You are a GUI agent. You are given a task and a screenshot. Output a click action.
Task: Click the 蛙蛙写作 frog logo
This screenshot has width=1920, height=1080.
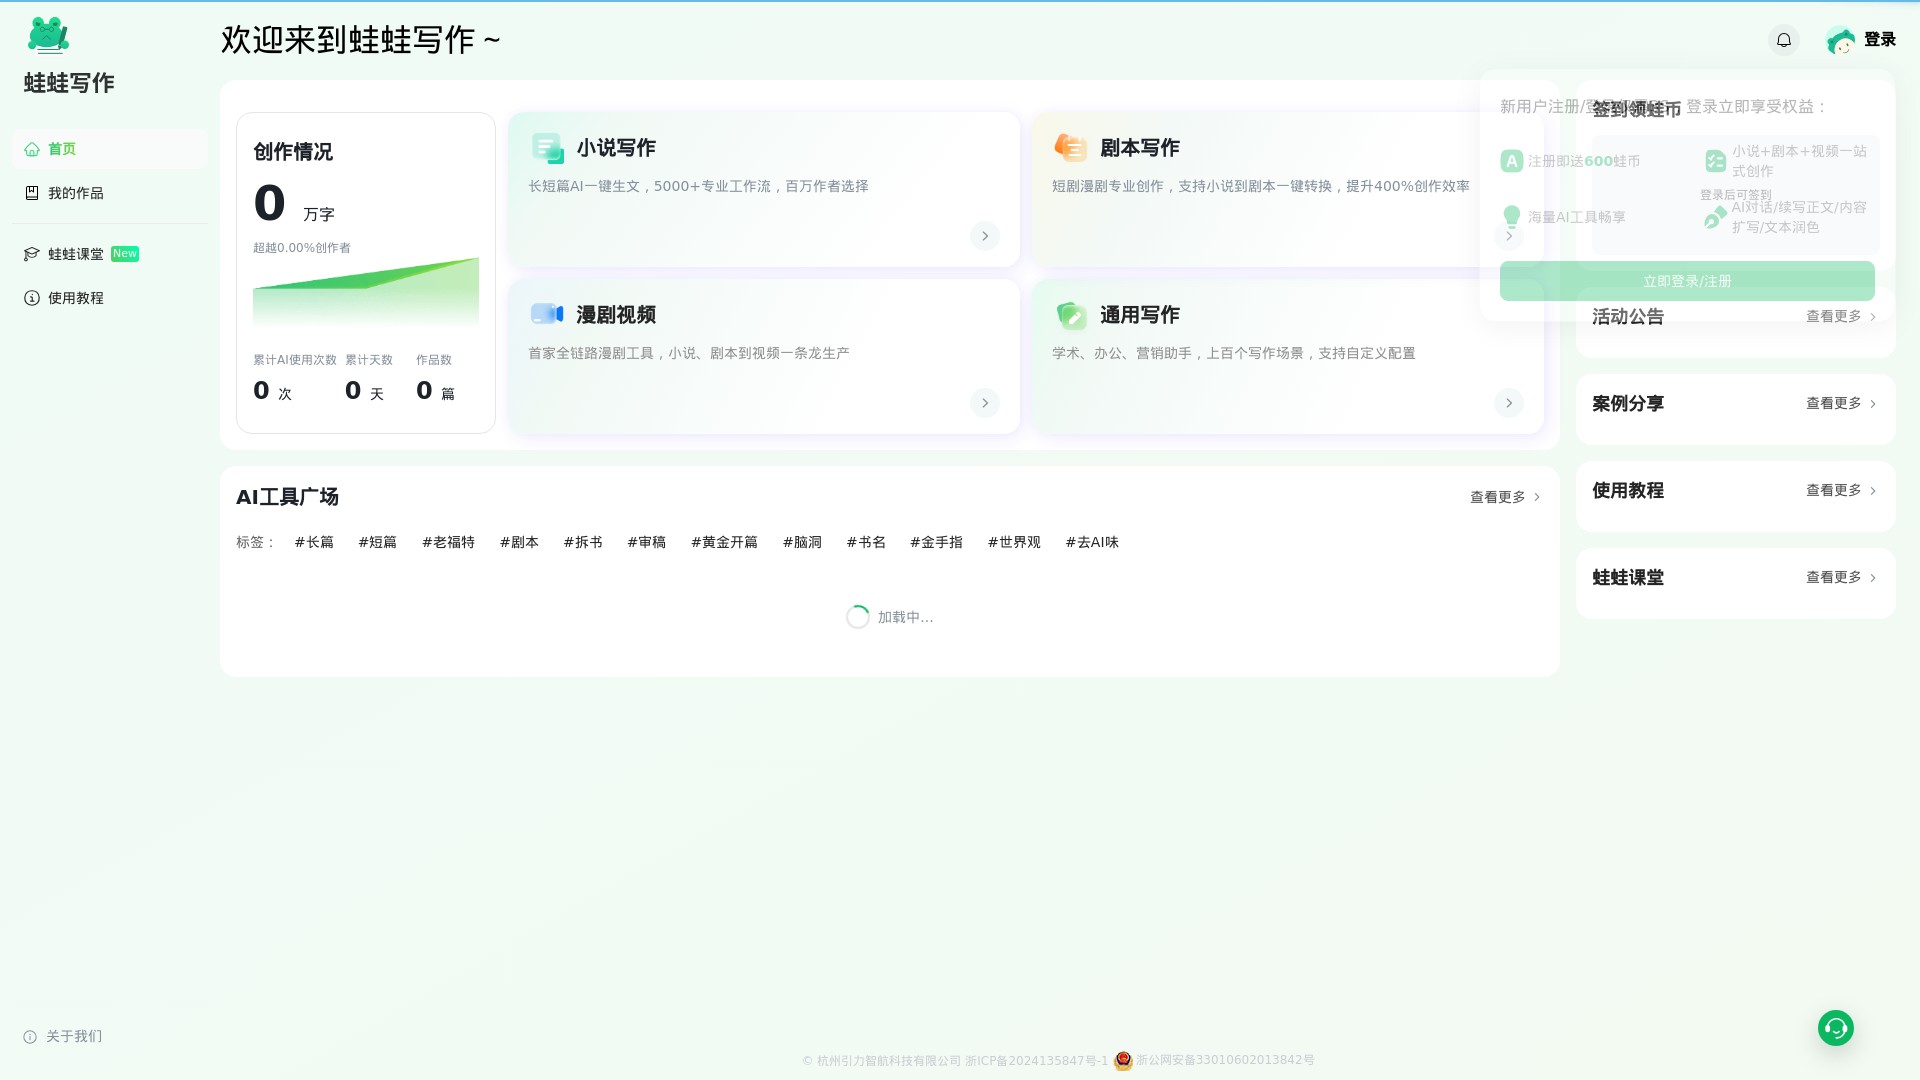49,35
